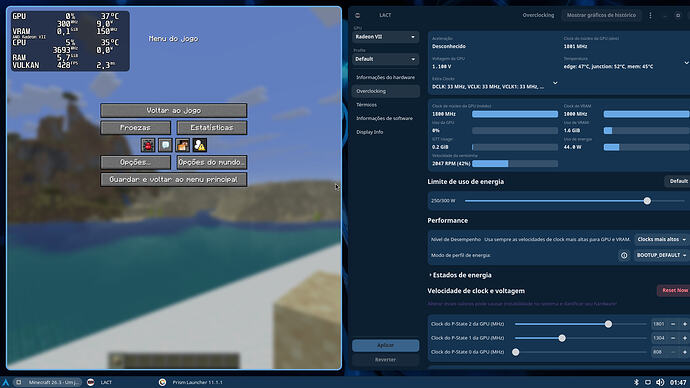Open Estatísticas in the Minecraft menu
The image size is (690, 388).
(x=212, y=128)
